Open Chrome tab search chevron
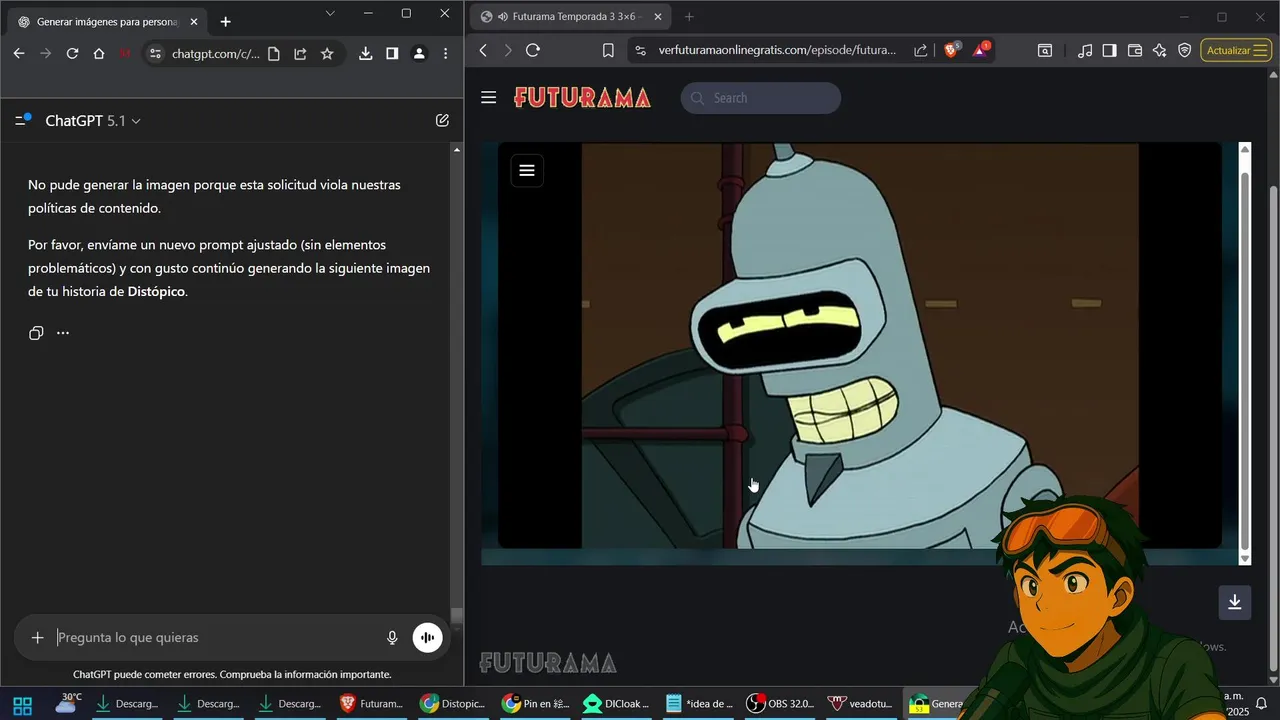The height and width of the screenshot is (720, 1280). point(330,13)
